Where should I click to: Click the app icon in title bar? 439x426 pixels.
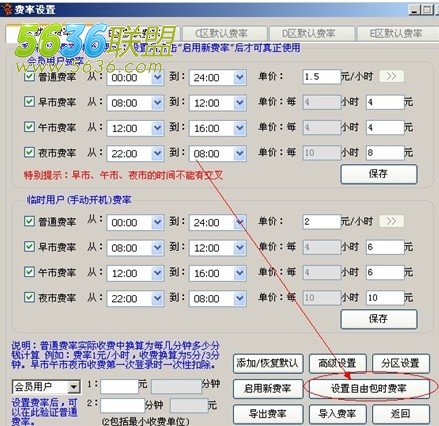pos(6,9)
